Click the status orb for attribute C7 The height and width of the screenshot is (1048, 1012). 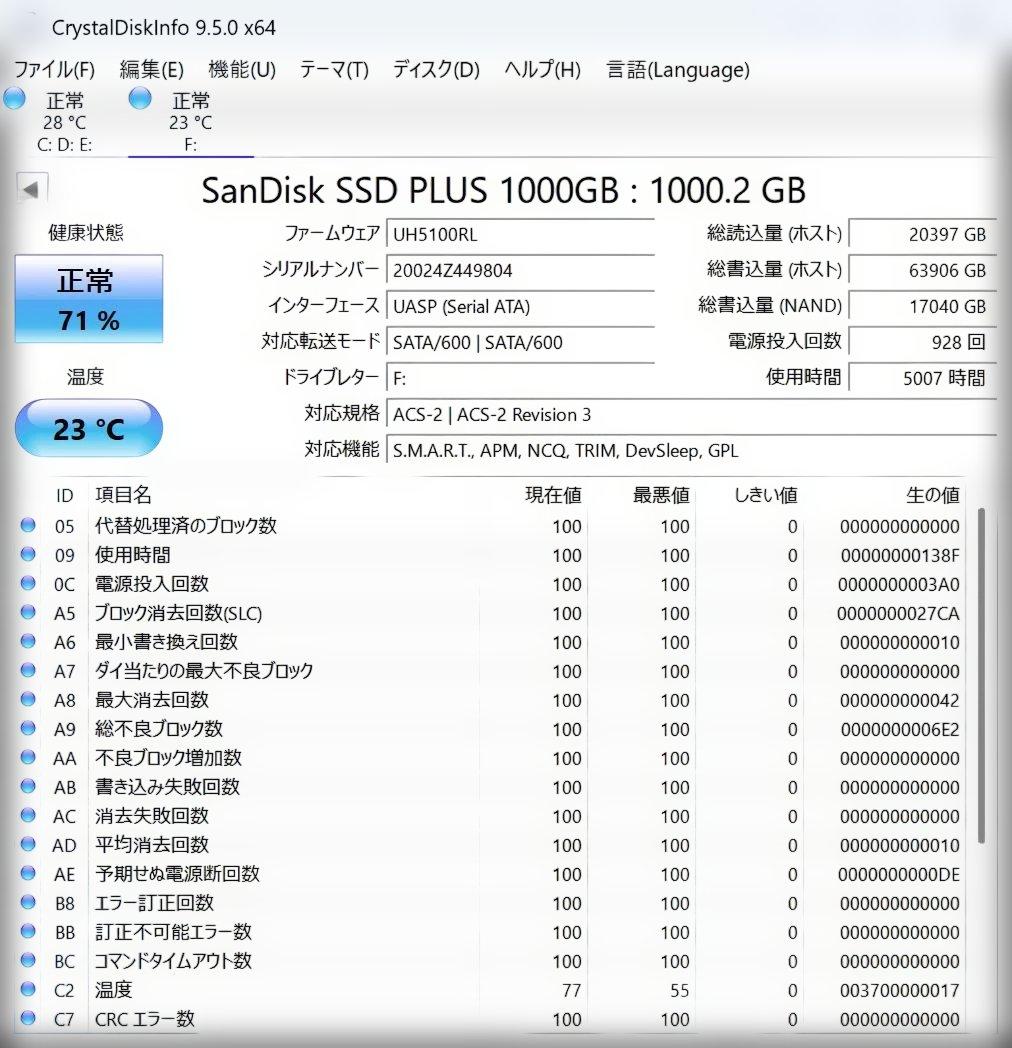pos(28,1019)
